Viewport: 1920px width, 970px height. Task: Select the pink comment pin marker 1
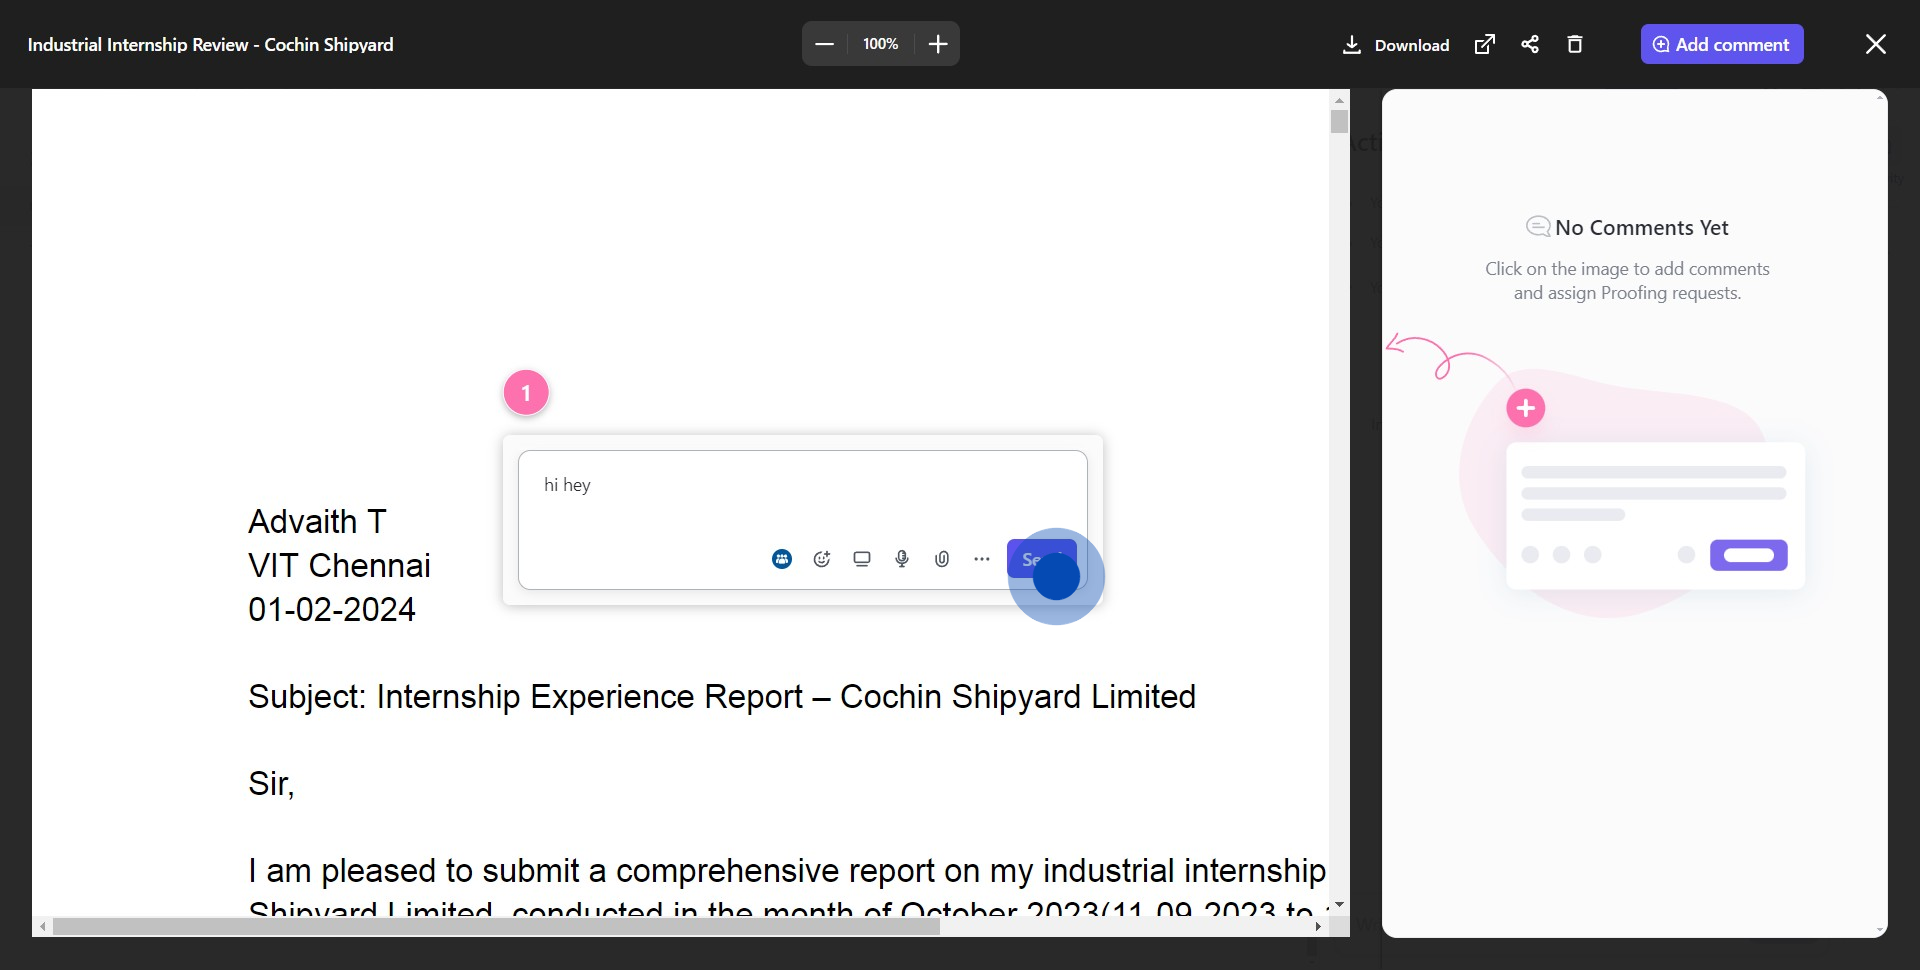[x=526, y=393]
